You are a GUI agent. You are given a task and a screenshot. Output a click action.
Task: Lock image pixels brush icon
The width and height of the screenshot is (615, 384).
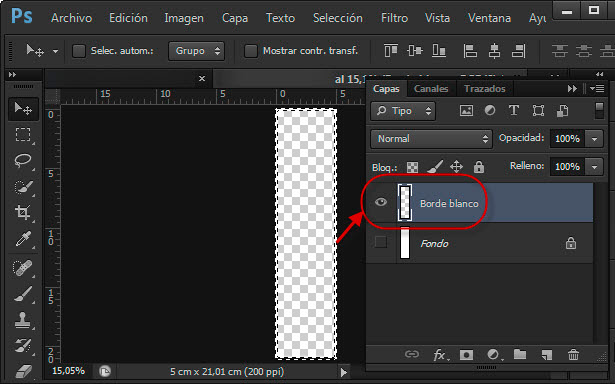(435, 167)
